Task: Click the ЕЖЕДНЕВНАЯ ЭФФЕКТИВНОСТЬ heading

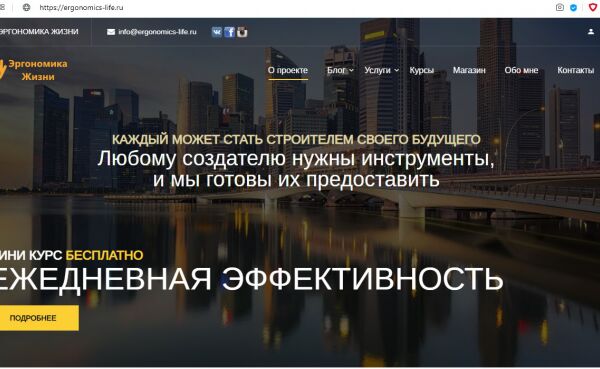Action: point(251,279)
